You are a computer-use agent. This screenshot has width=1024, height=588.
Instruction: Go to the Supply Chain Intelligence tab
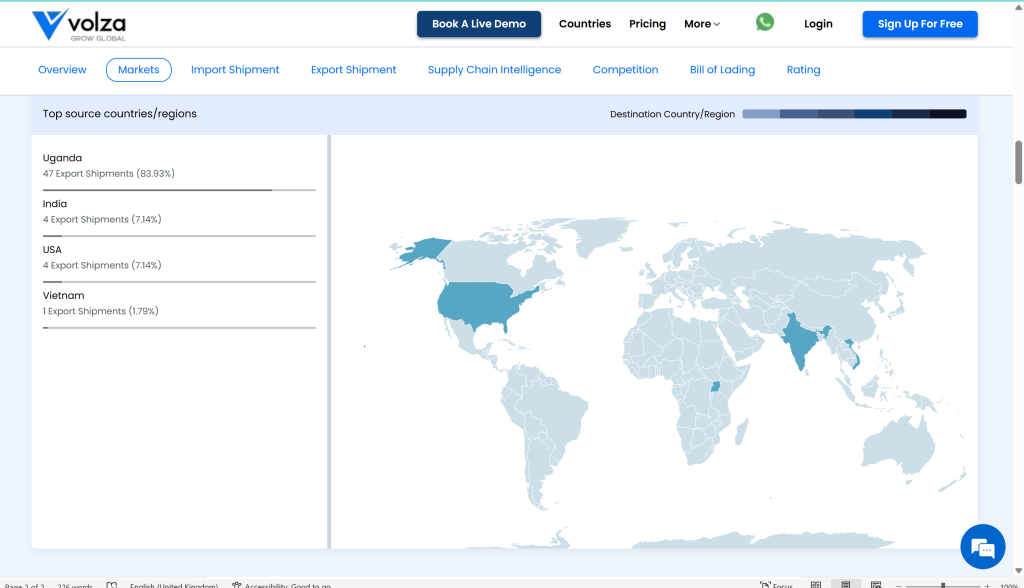494,70
